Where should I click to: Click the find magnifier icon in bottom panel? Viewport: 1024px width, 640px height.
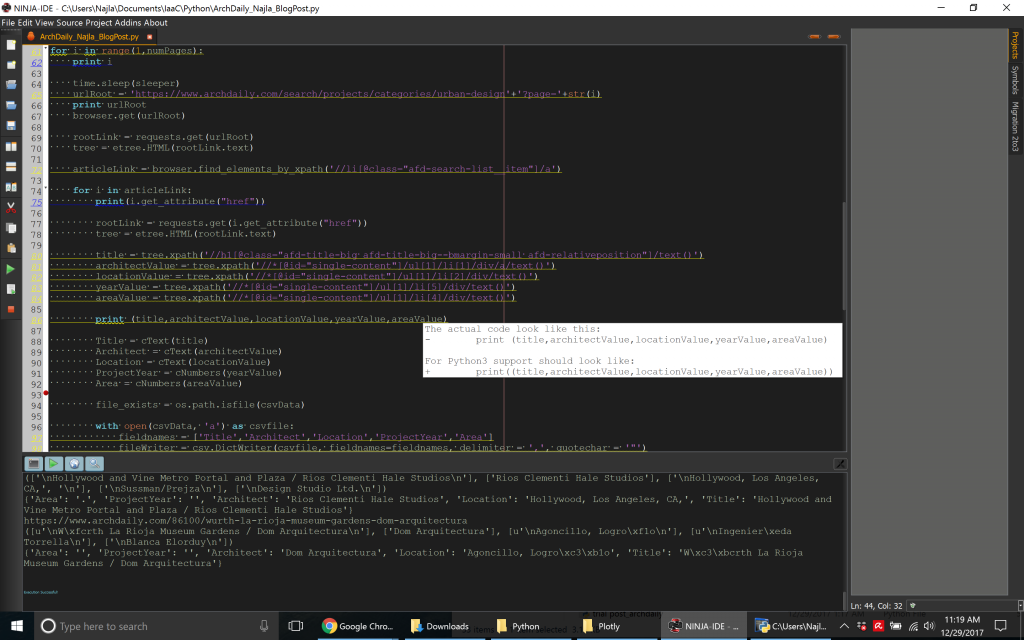[x=94, y=464]
